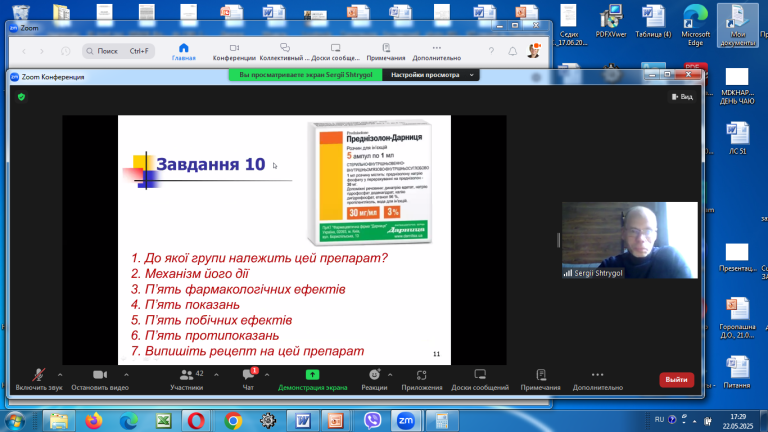Image resolution: width=768 pixels, height=432 pixels.
Task: Expand participants options arrow
Action: tap(216, 375)
